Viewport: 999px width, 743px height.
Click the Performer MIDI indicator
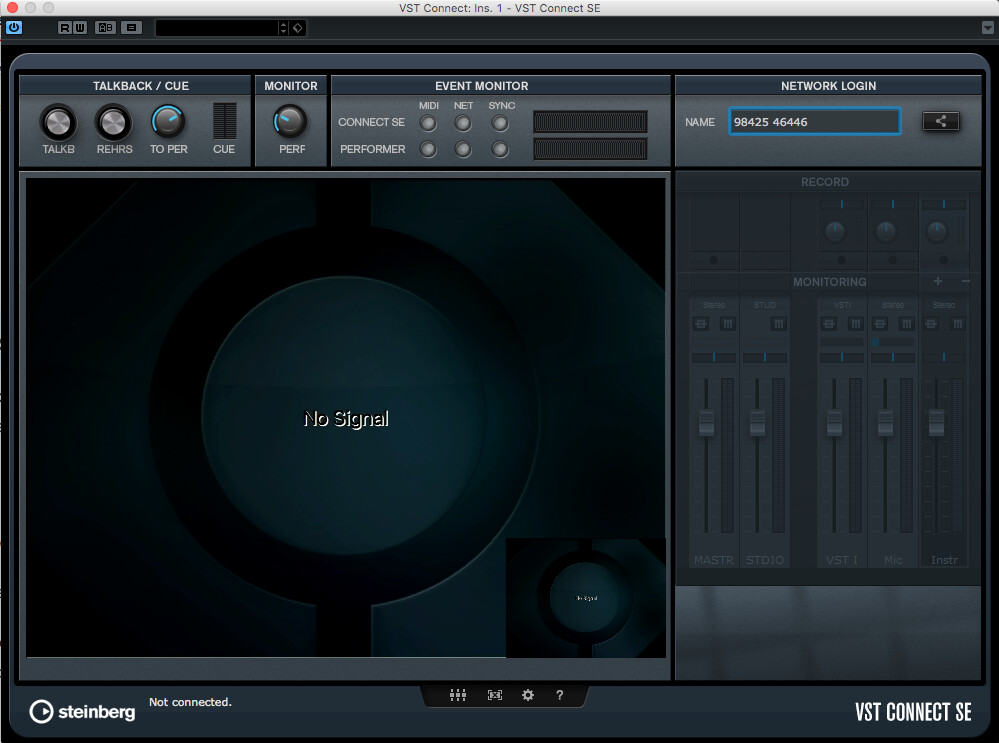(x=428, y=149)
